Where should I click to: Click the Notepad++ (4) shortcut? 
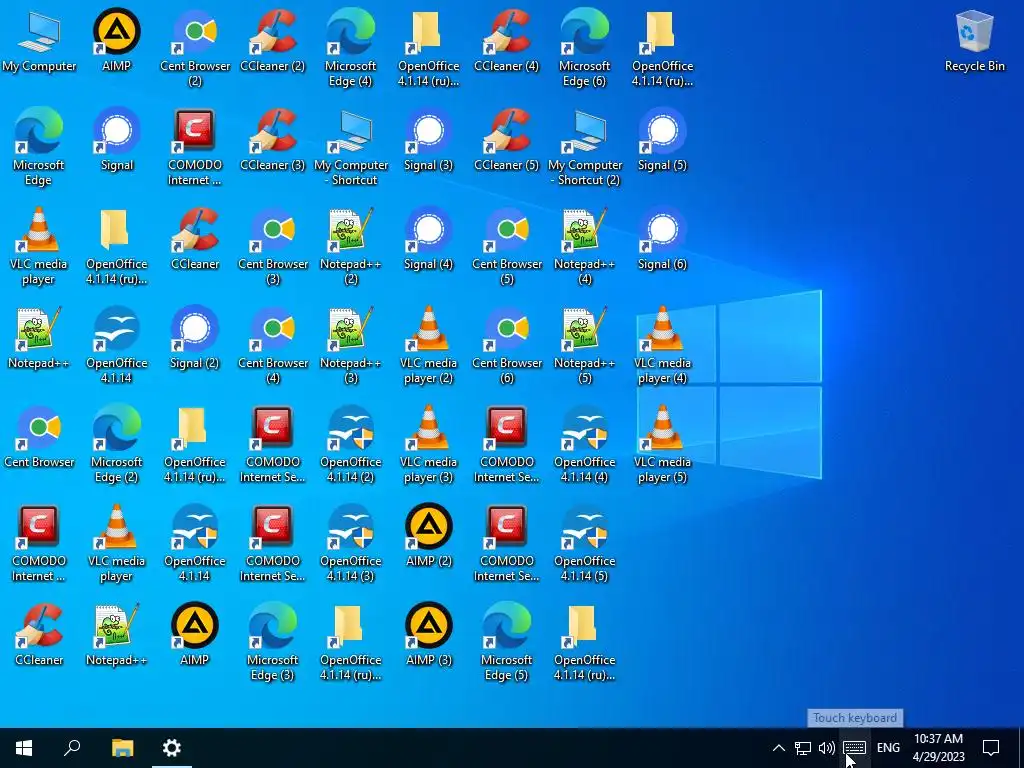pos(584,247)
